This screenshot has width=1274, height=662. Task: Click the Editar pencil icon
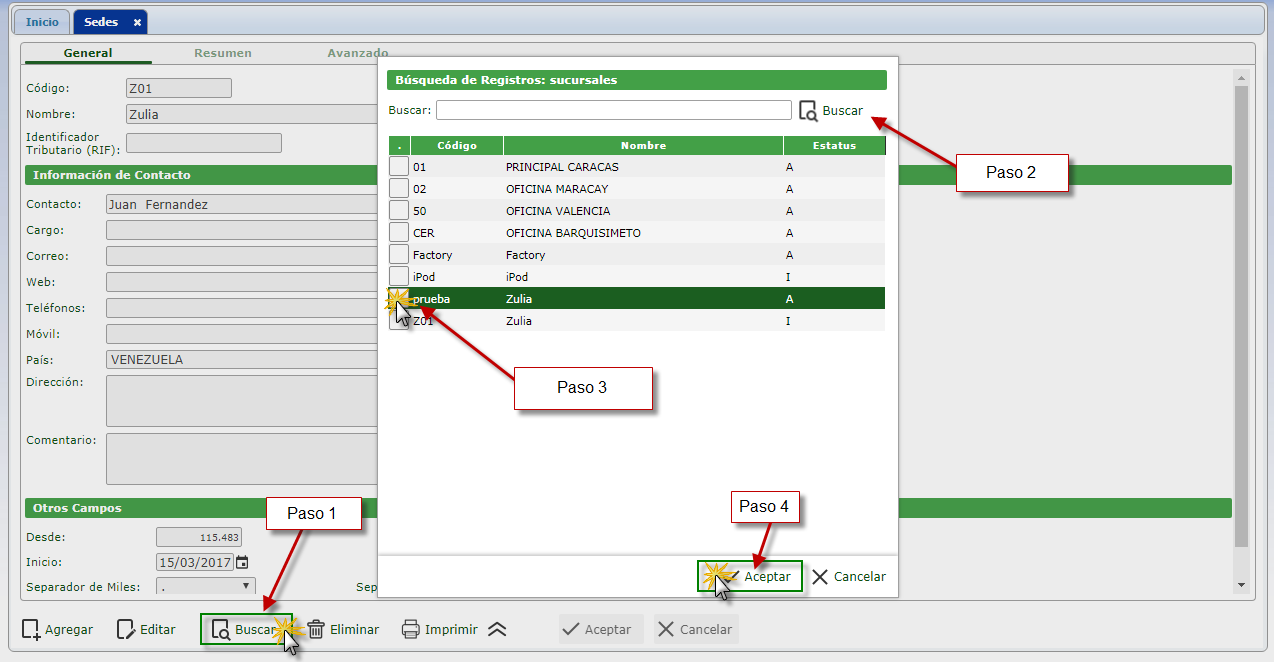(x=126, y=629)
